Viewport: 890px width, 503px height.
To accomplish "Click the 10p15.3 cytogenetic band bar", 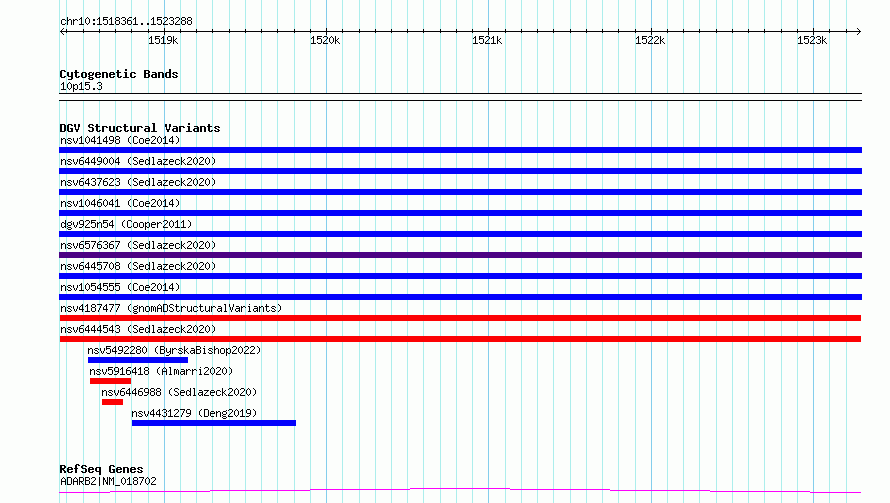I will [x=460, y=97].
